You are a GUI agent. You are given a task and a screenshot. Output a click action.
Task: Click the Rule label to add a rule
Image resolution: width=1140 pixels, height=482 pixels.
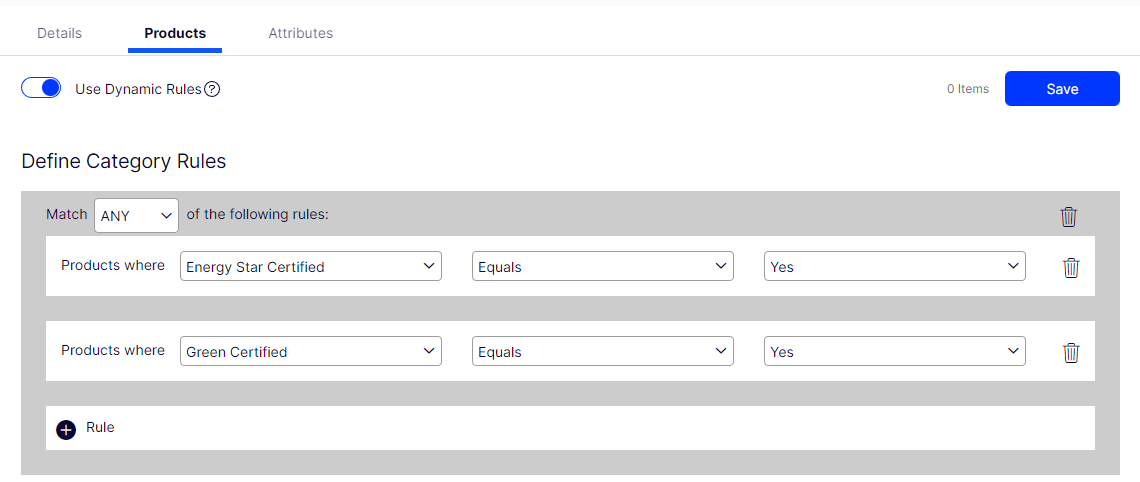tap(100, 427)
